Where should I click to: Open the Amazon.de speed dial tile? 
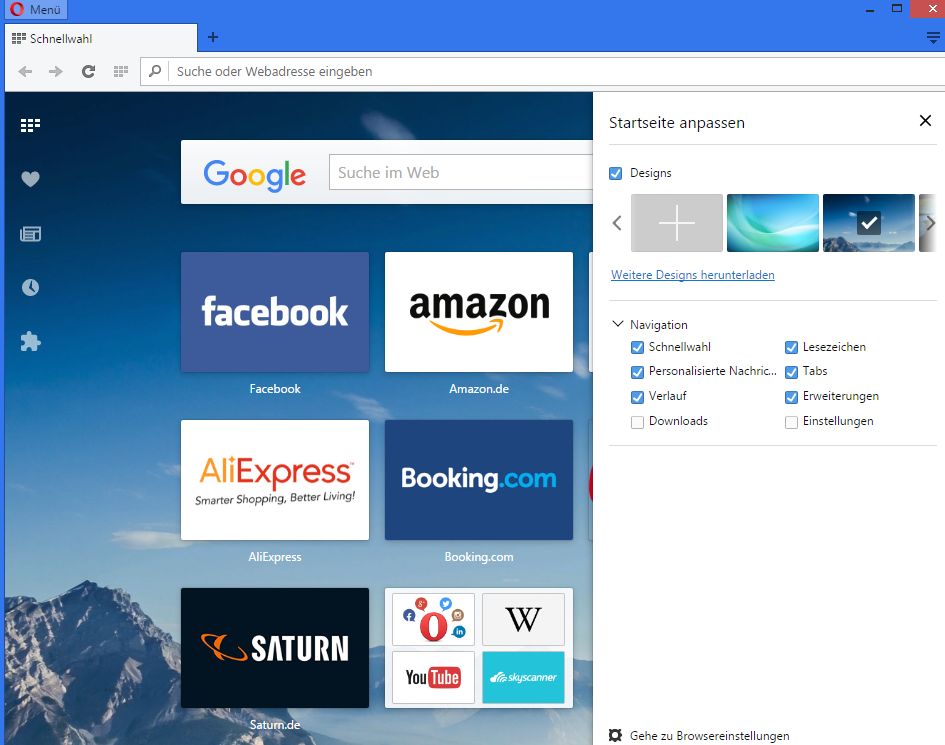pos(479,312)
